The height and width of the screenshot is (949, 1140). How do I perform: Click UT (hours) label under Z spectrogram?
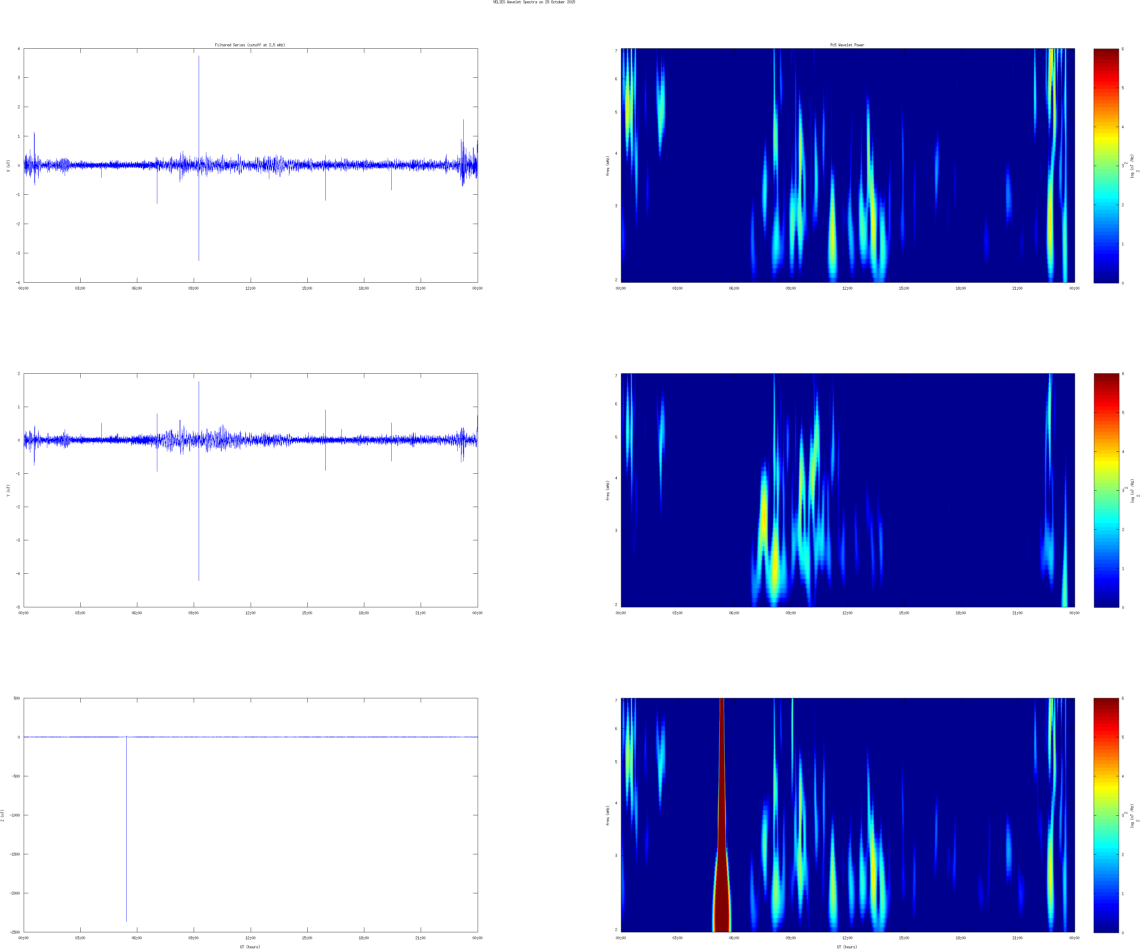click(847, 946)
